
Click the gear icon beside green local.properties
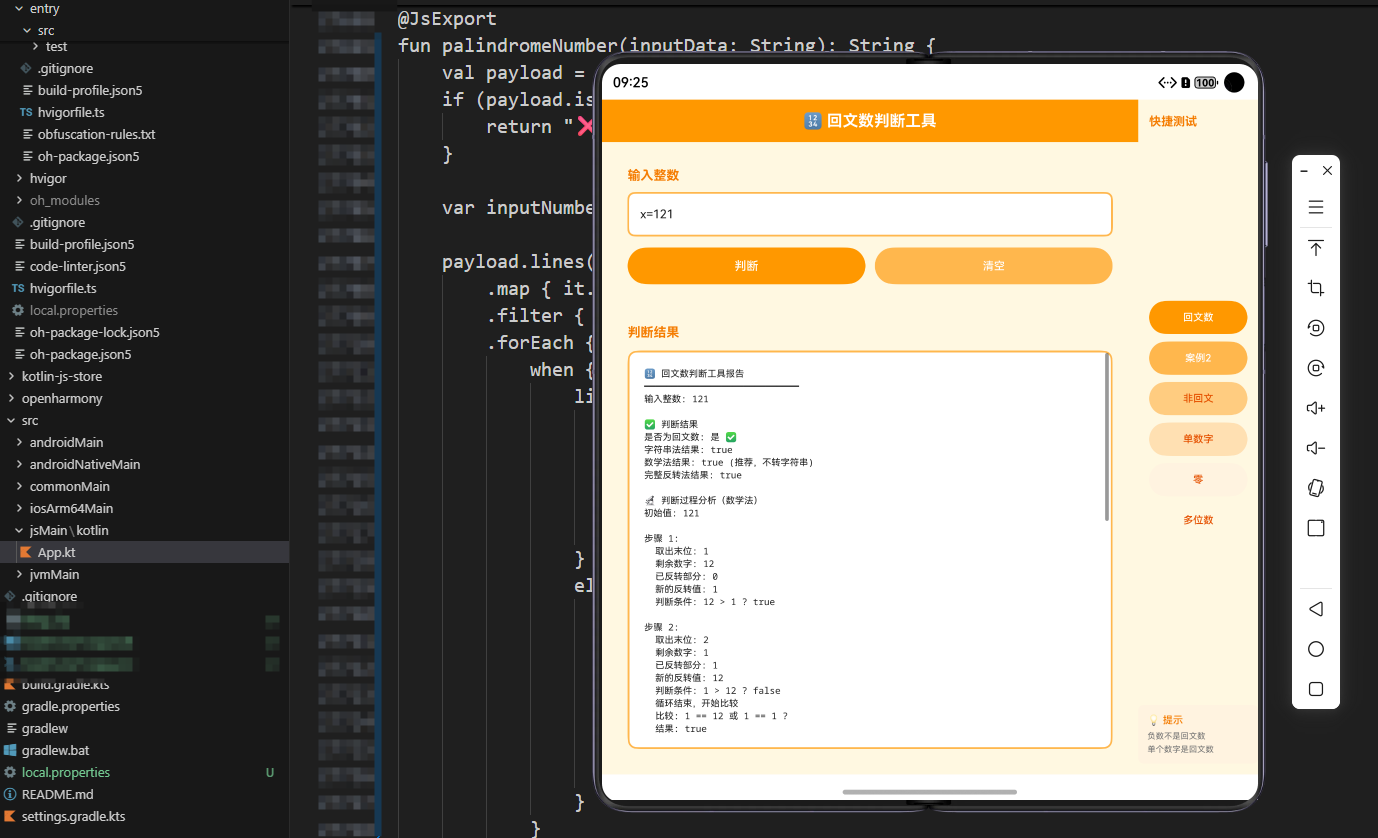[x=10, y=772]
